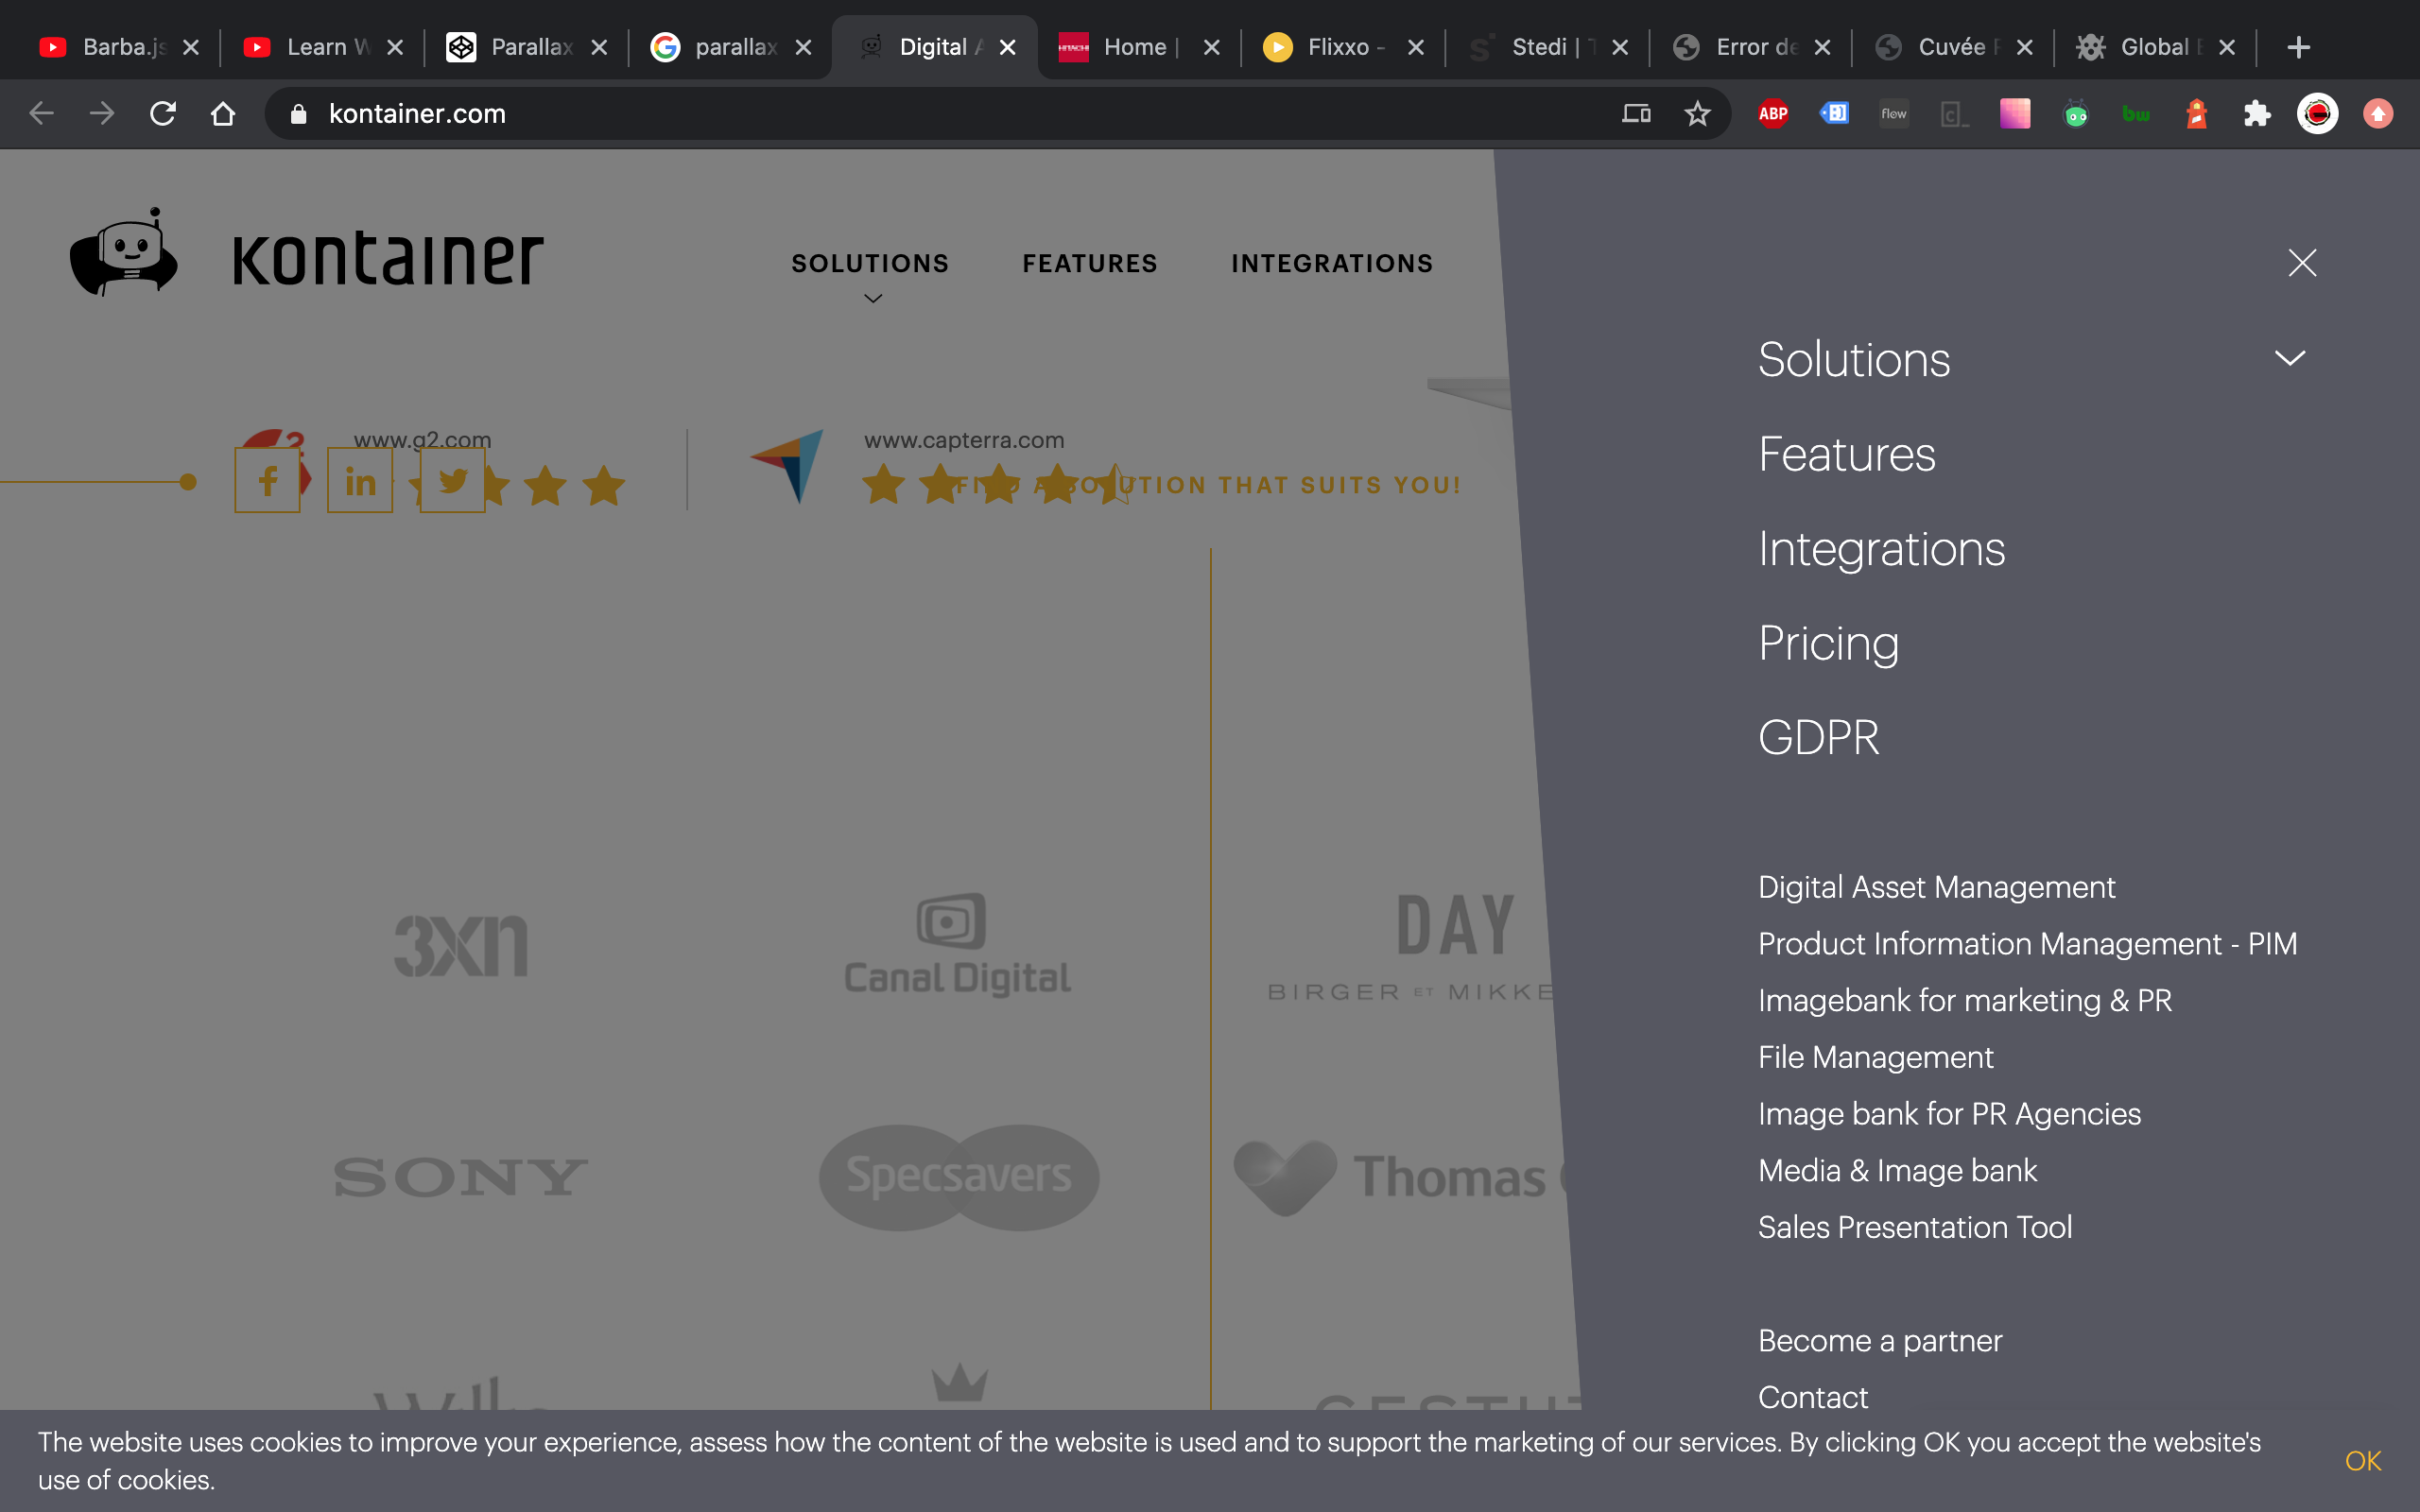Viewport: 2420px width, 1512px height.
Task: Open the Become a partner link
Action: click(x=1880, y=1341)
